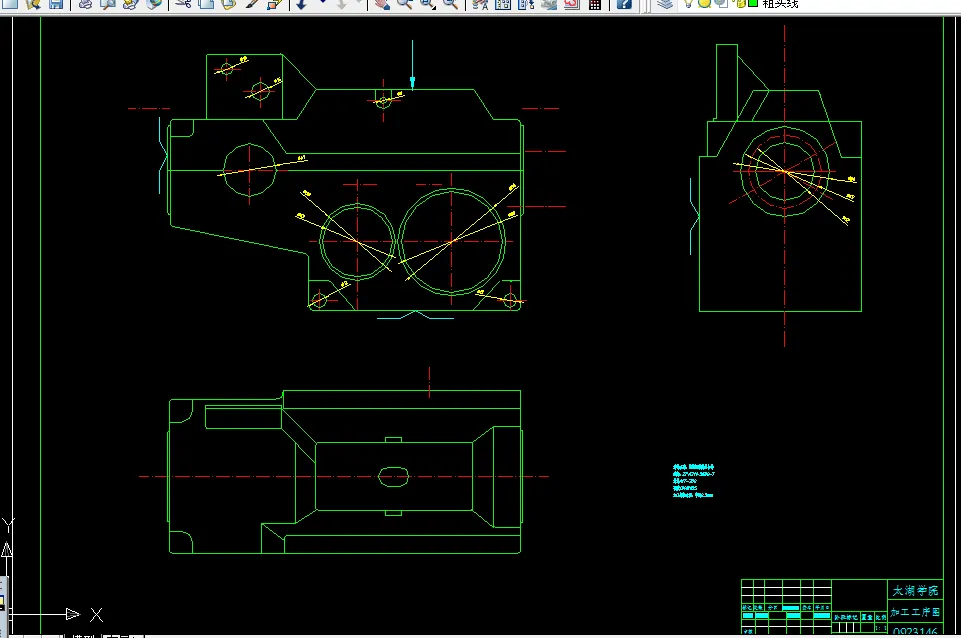Screen dimensions: 961x638
Task: Click the 3D DWF globe icon
Action: pyautogui.click(x=154, y=4)
